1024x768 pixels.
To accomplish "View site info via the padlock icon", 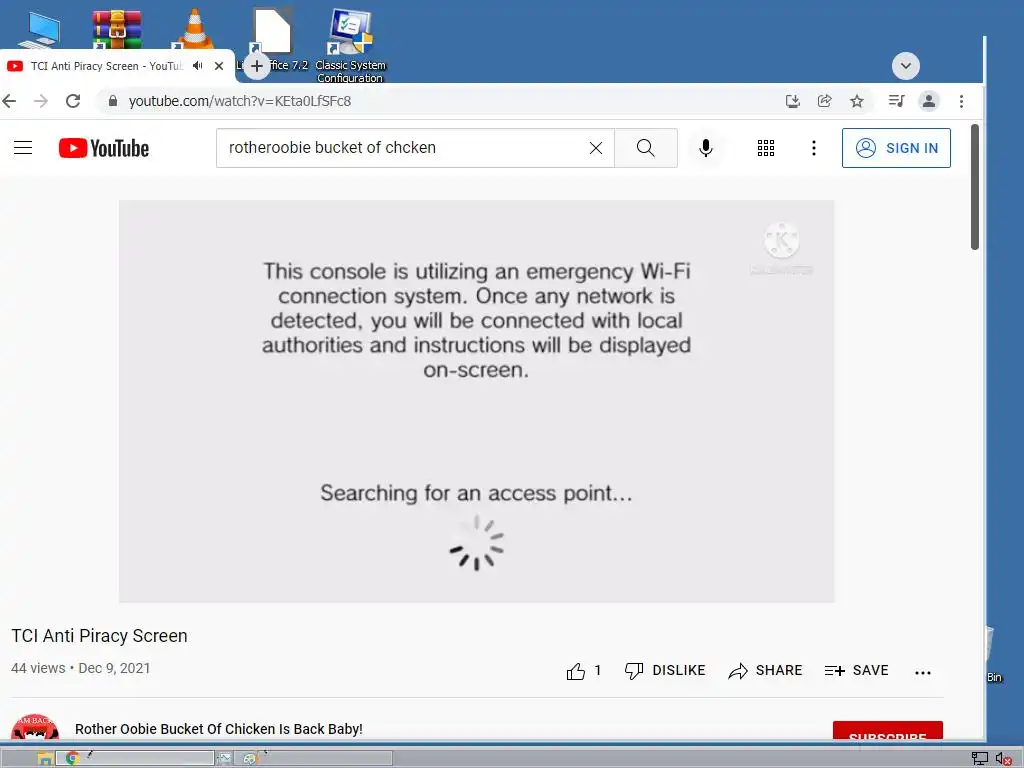I will coord(113,101).
